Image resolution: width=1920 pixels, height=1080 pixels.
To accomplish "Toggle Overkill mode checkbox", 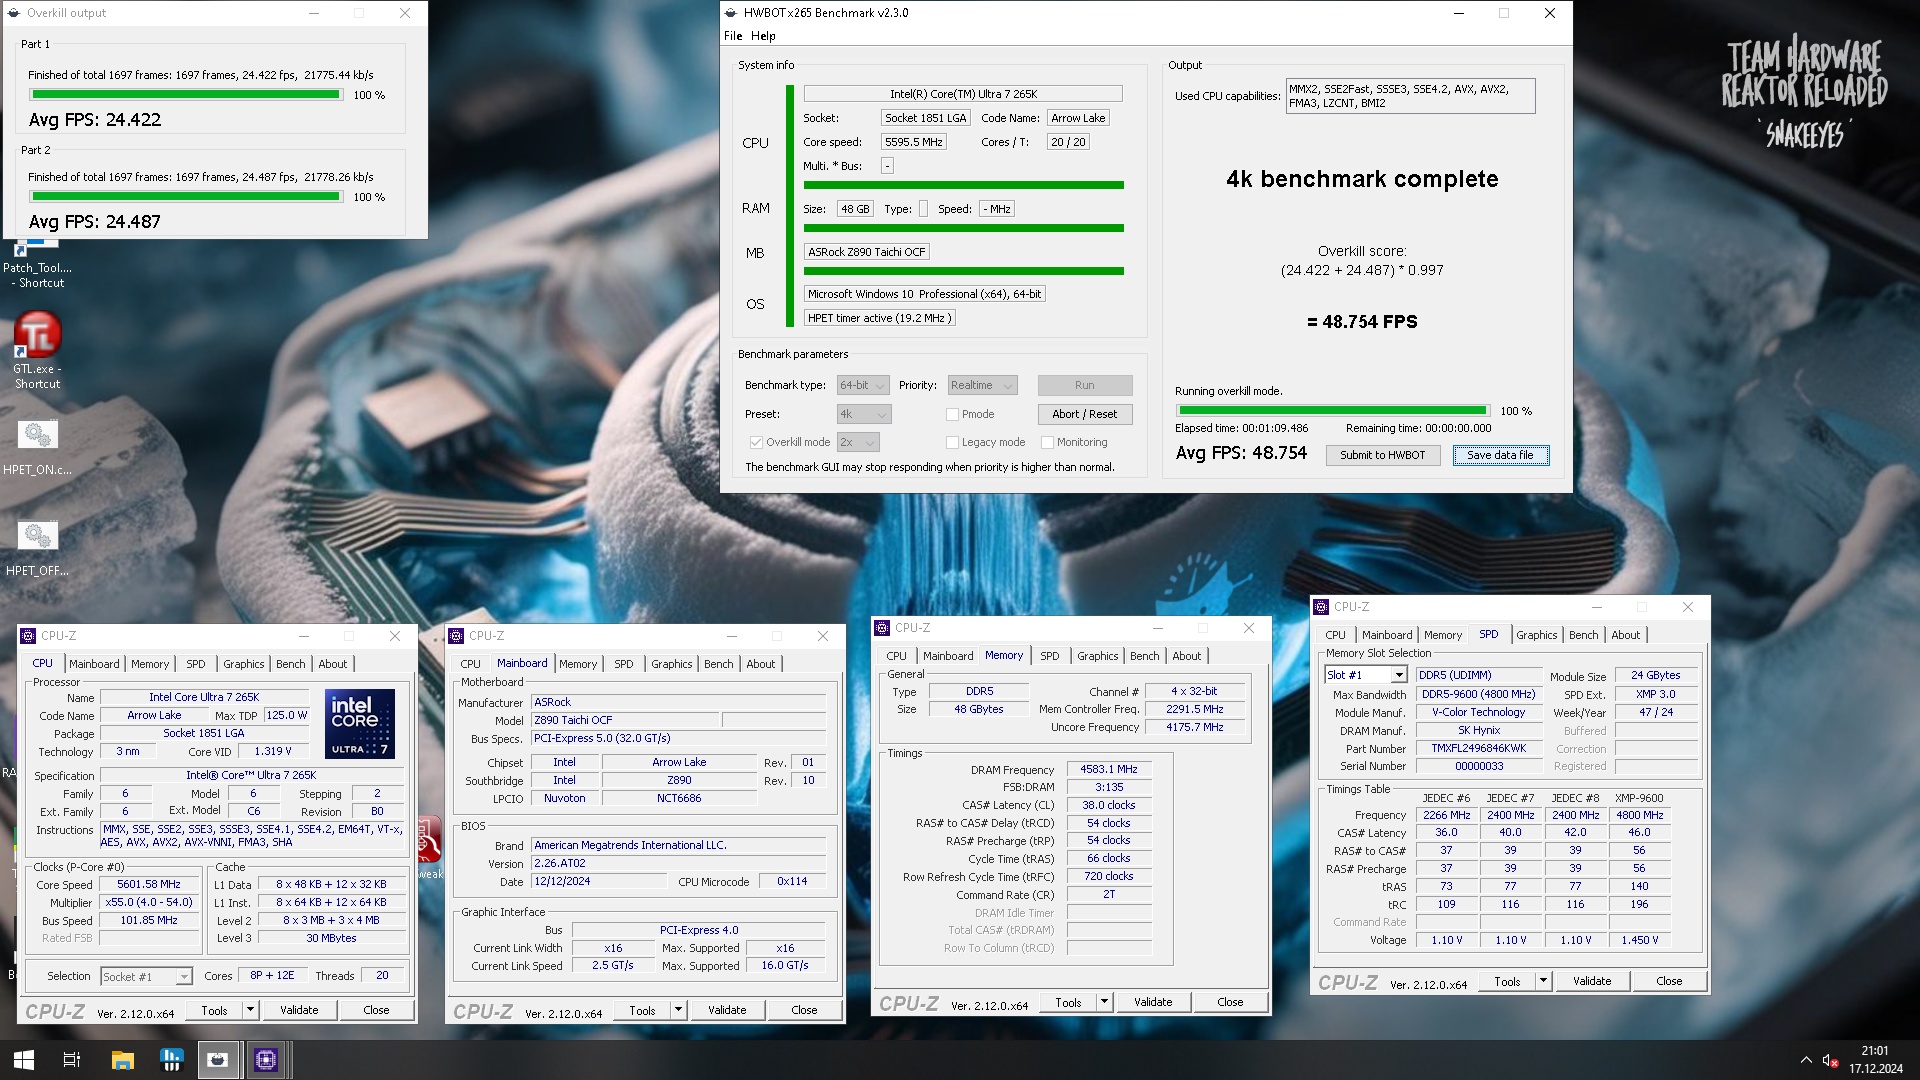I will (756, 442).
